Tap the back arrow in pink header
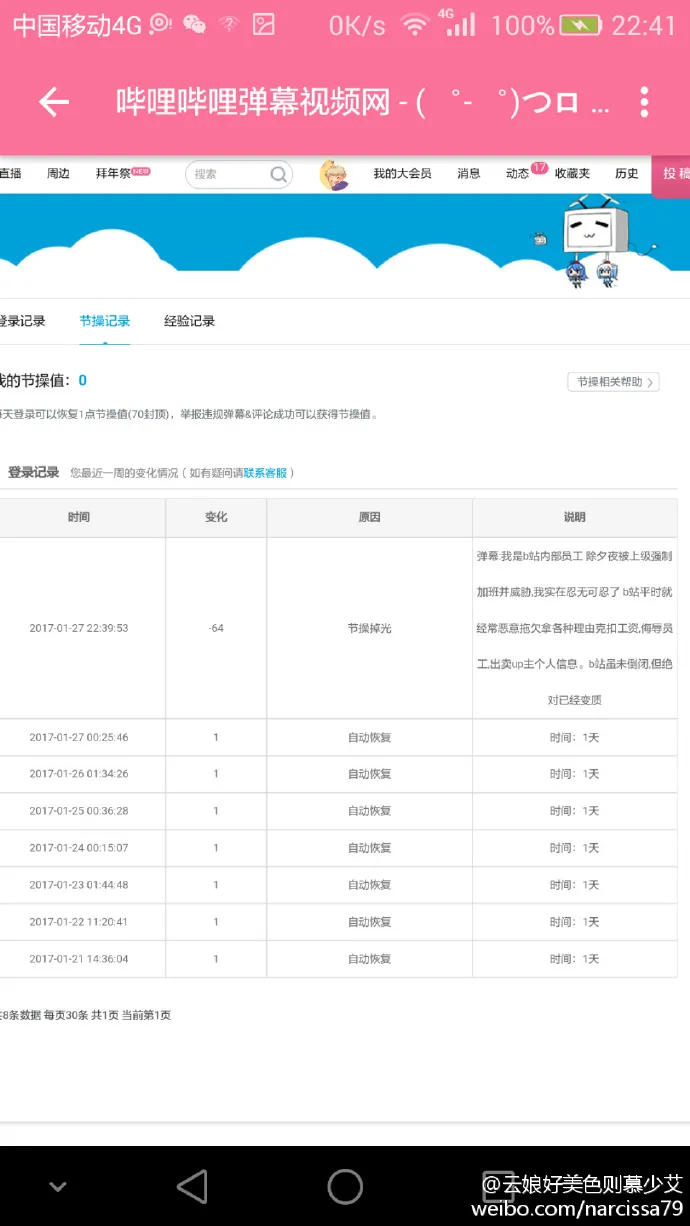690x1226 pixels. tap(54, 102)
